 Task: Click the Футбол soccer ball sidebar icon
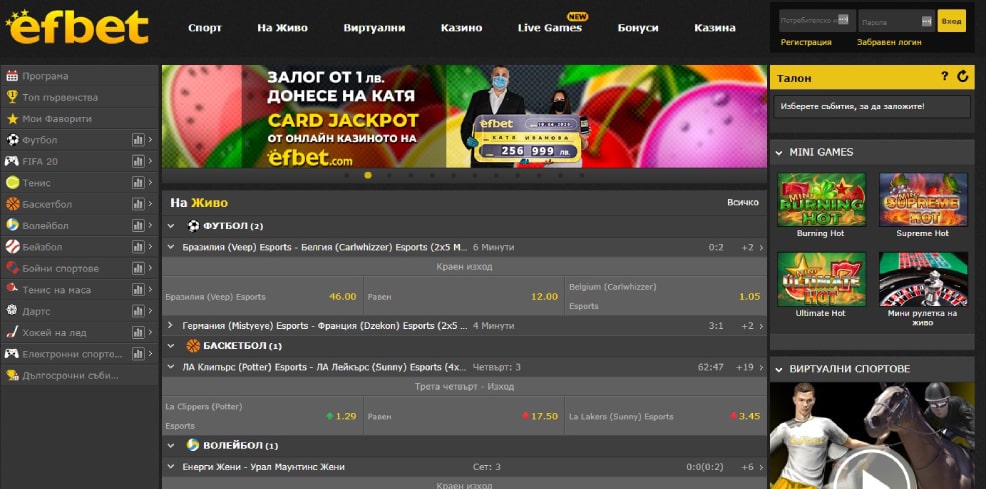click(12, 140)
